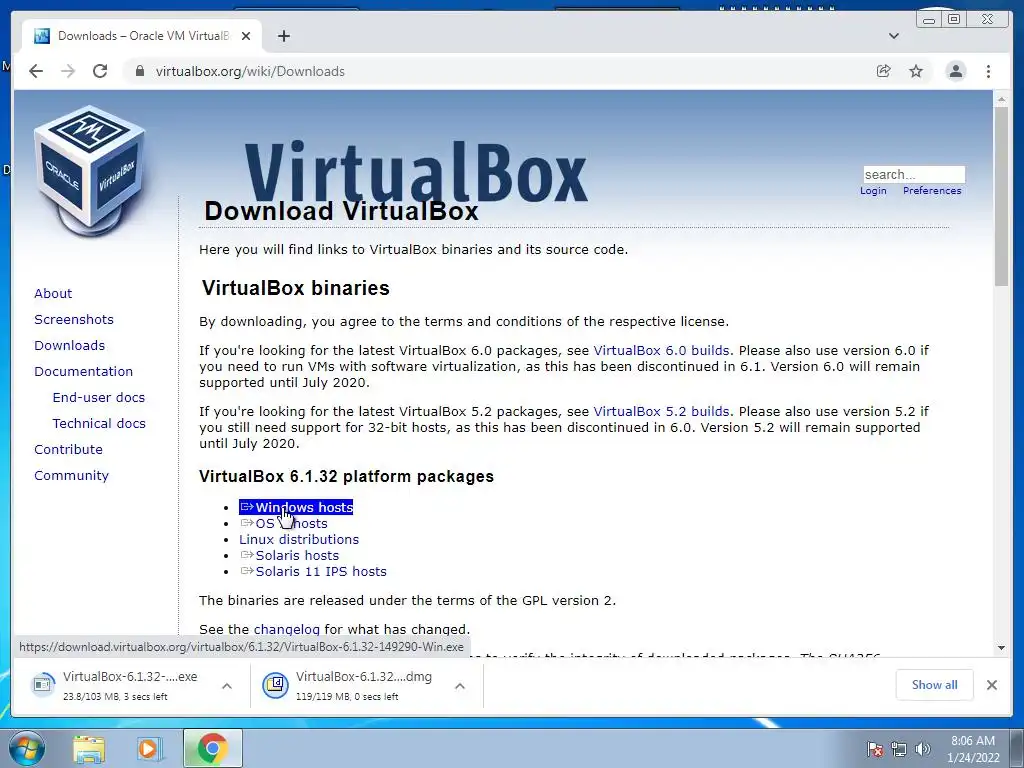Close the Downloads – Oracle VM VirtualBox tab
The image size is (1024, 768).
pos(246,36)
